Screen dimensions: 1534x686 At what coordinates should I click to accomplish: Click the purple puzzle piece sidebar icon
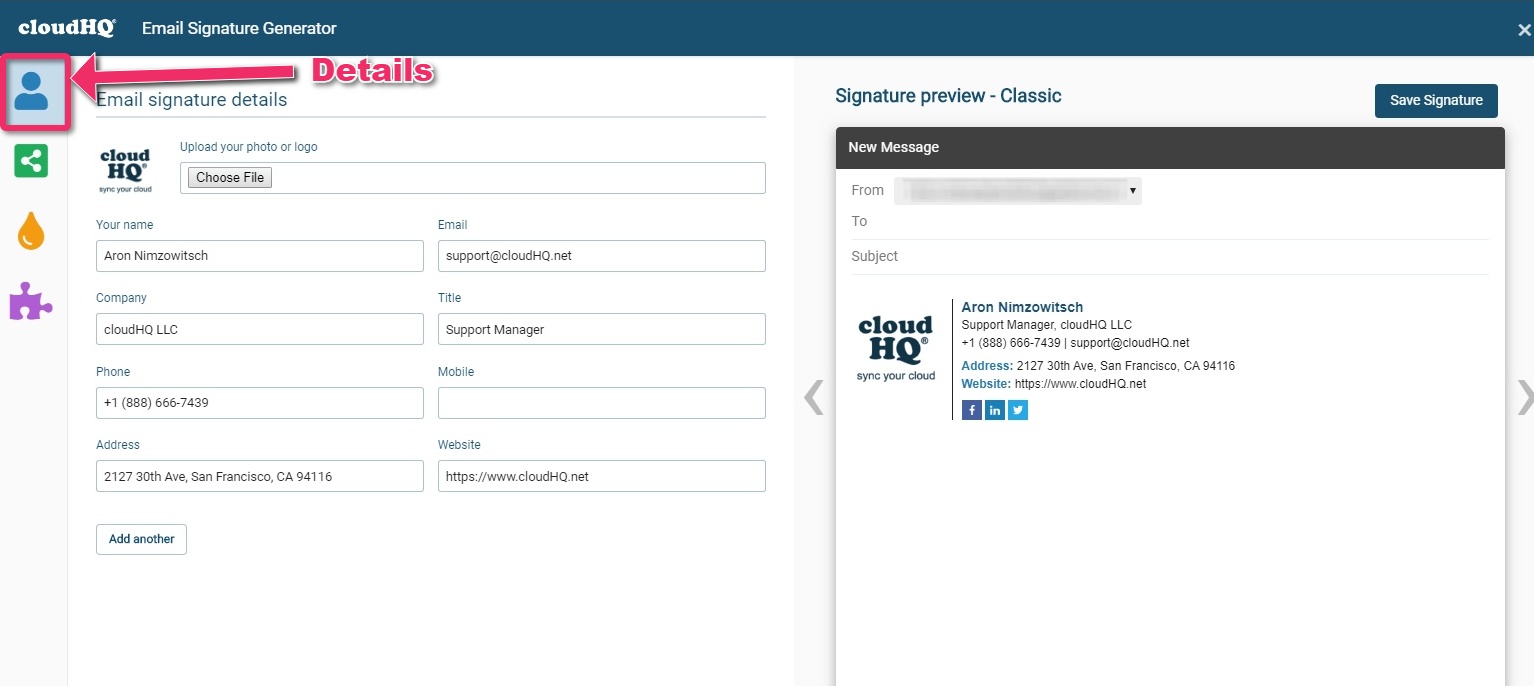[30, 301]
